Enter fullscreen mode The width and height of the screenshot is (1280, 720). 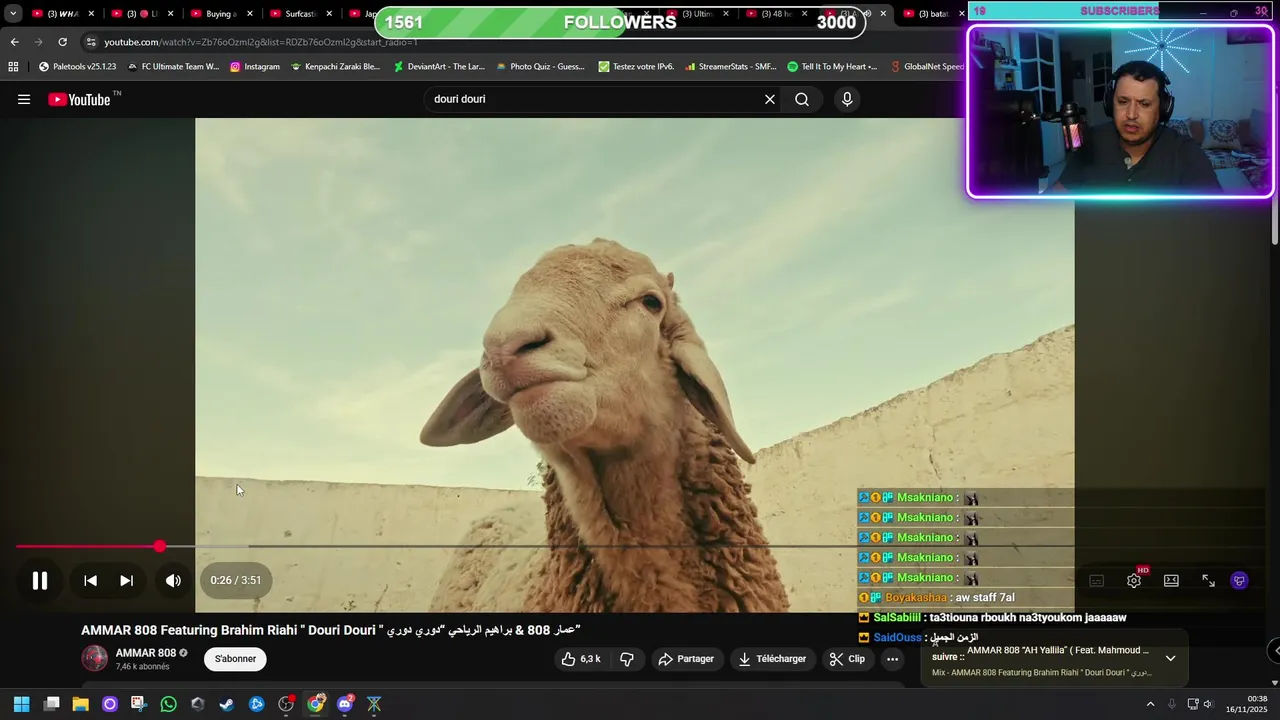[x=1208, y=580]
